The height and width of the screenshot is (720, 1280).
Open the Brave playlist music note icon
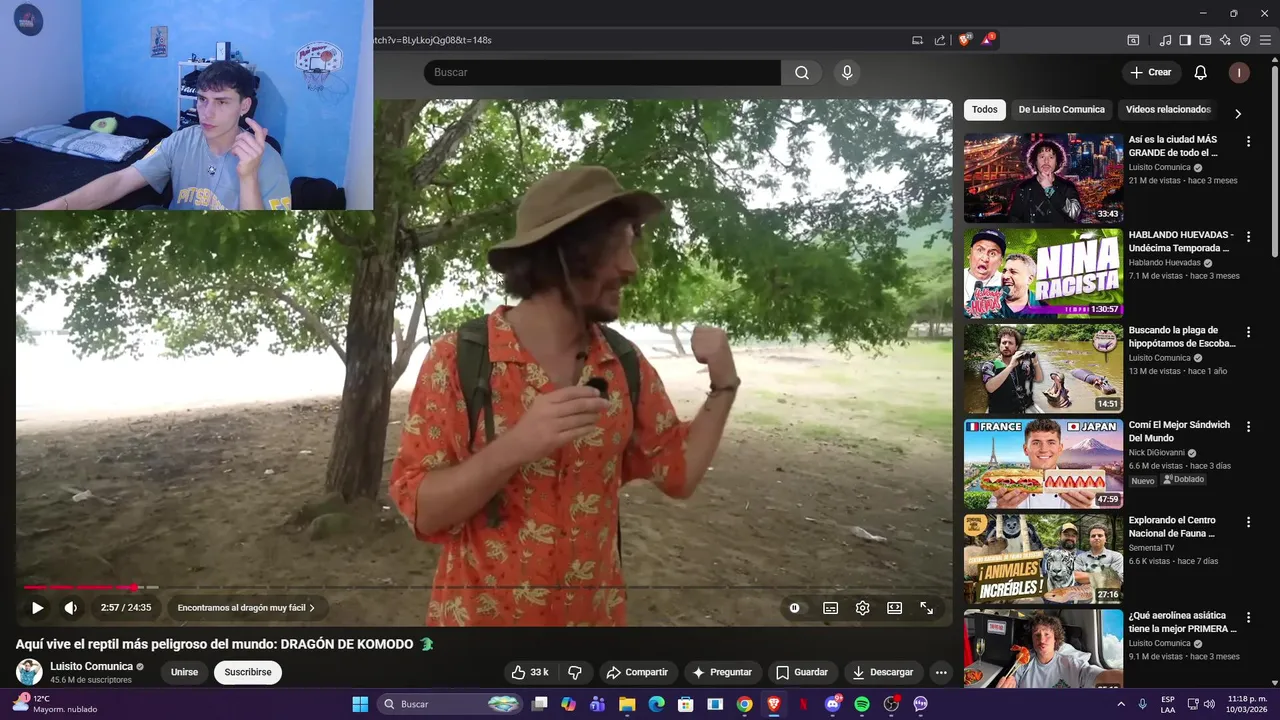1165,40
